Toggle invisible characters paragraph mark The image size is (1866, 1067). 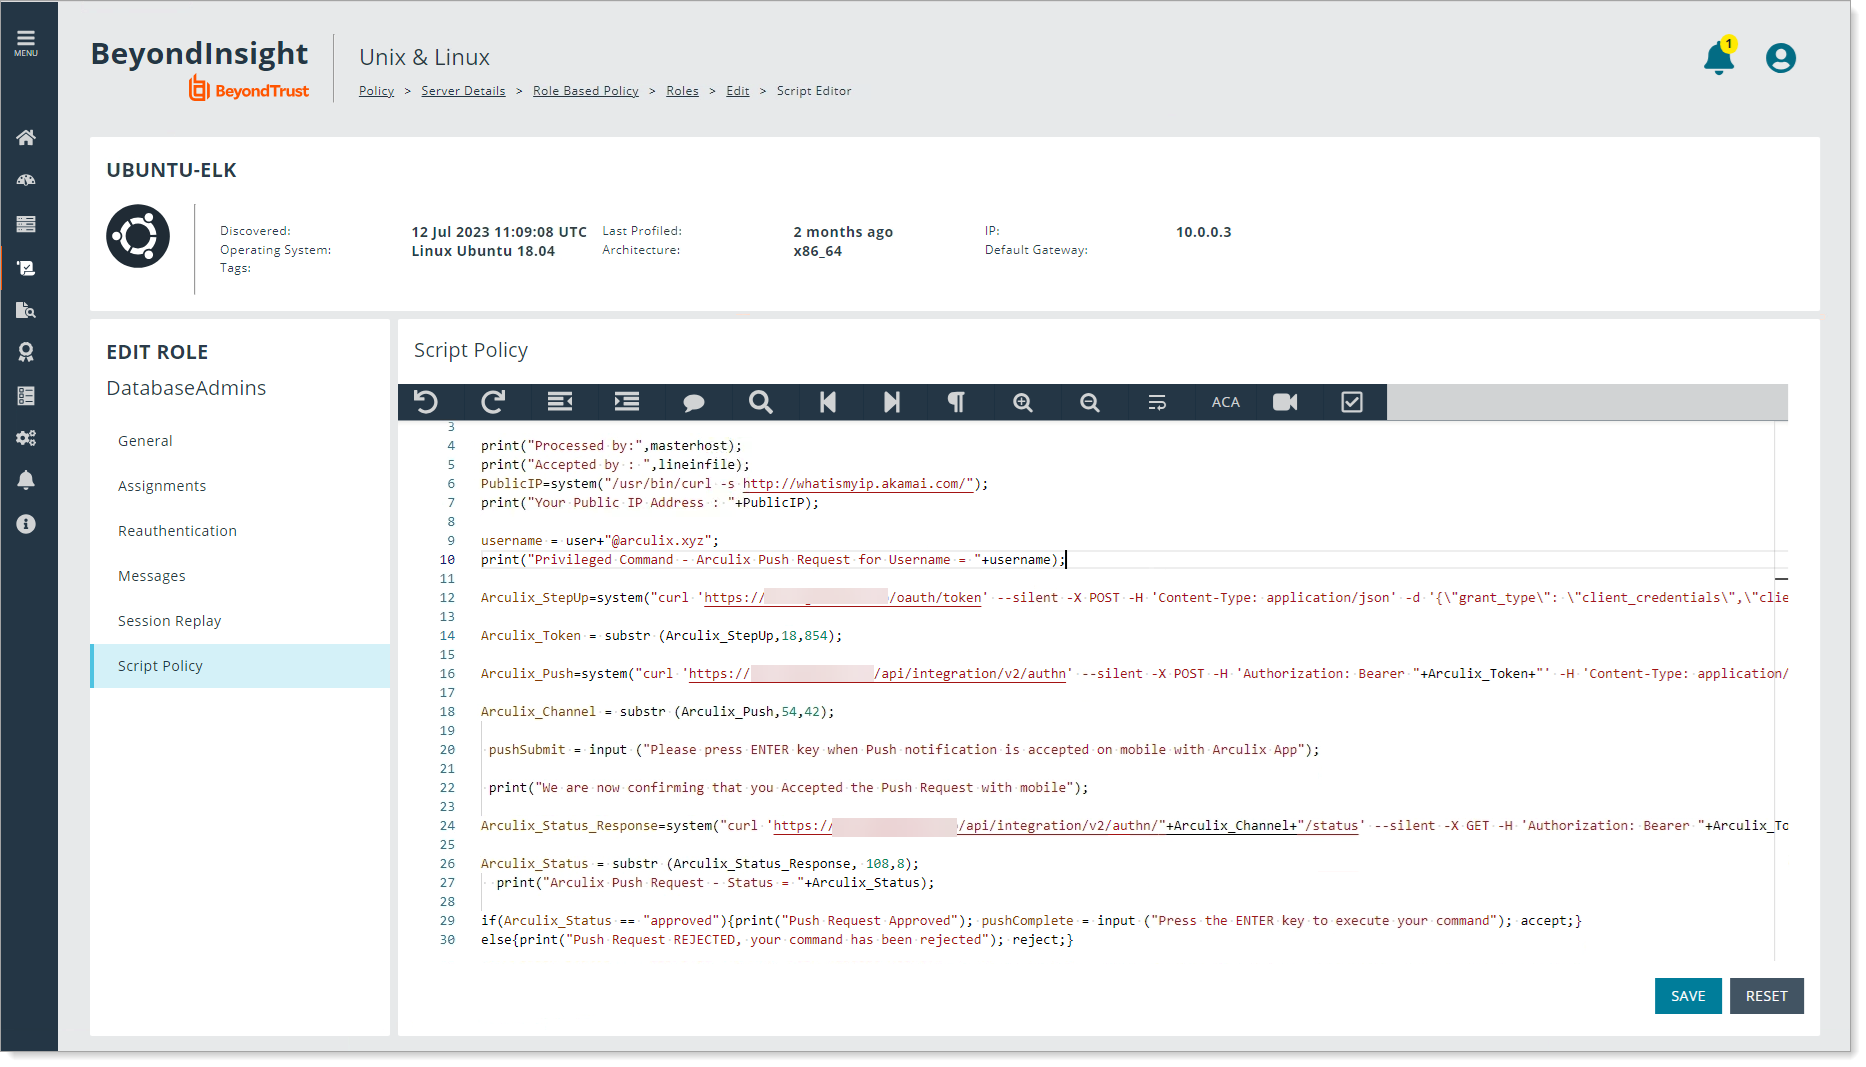point(957,402)
